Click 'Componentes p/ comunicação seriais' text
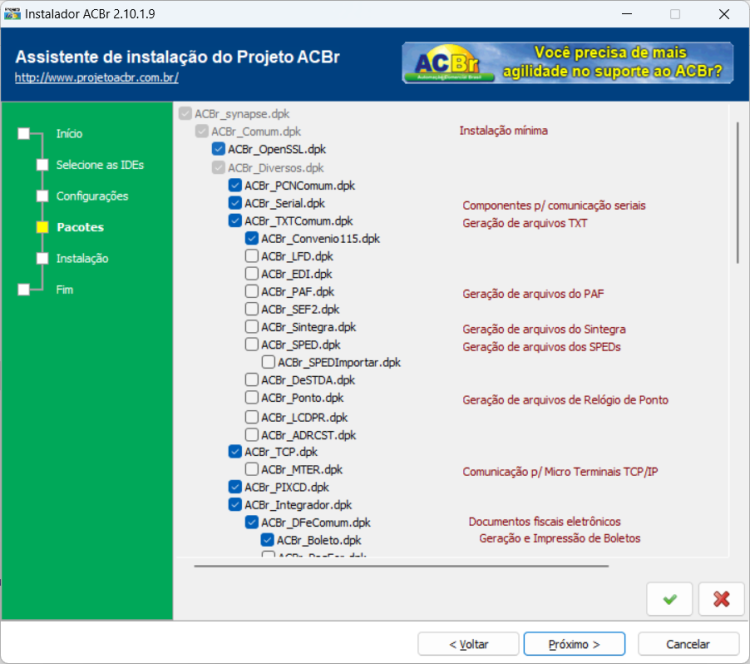Viewport: 750px width, 664px height. [554, 206]
